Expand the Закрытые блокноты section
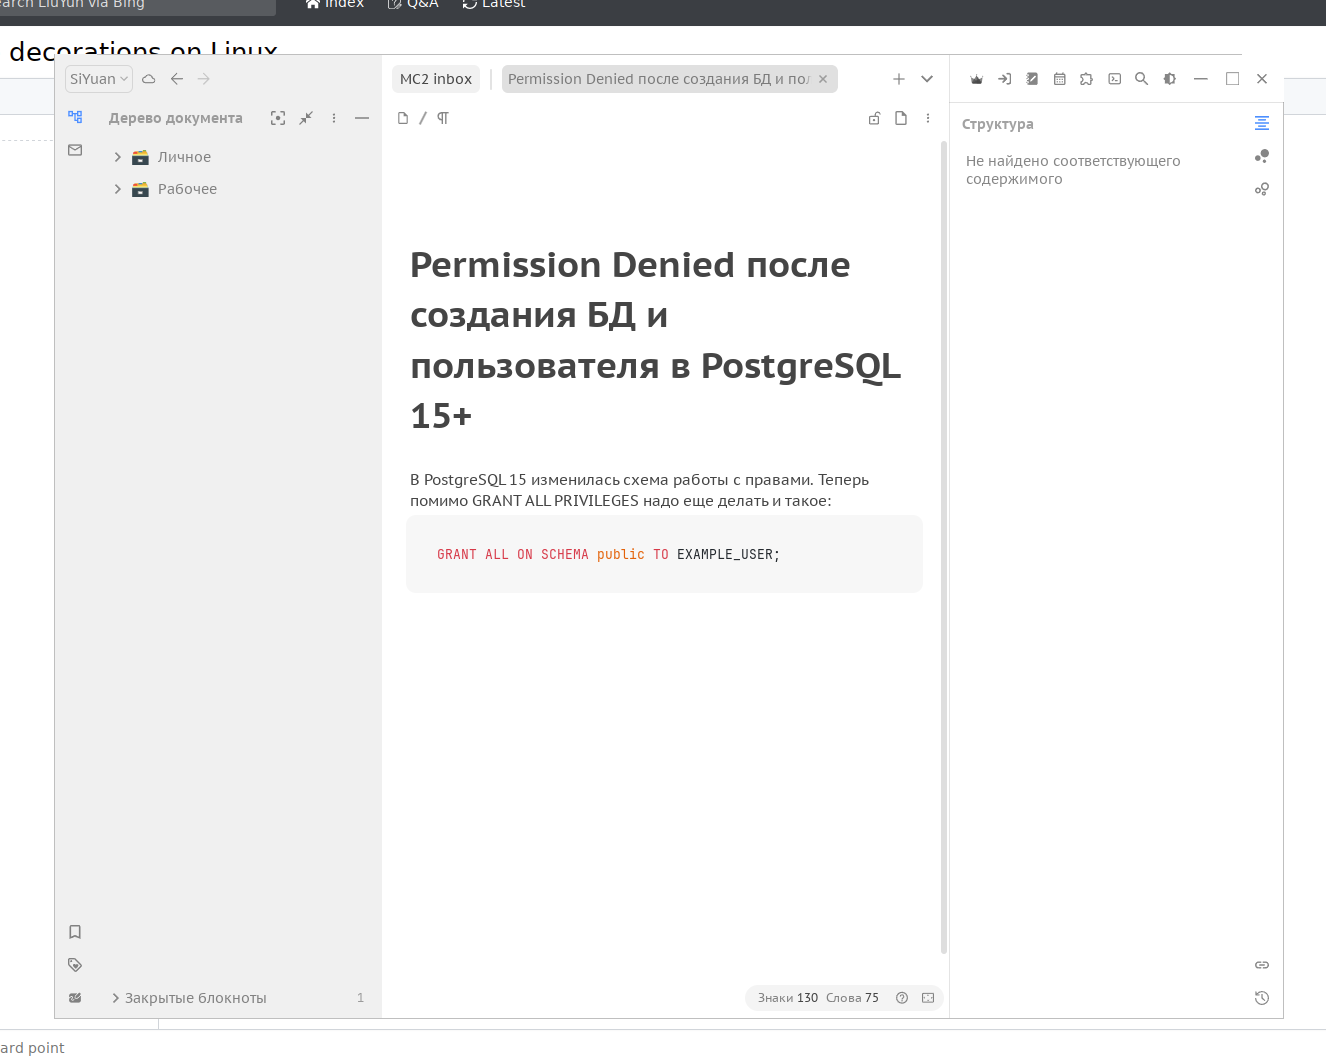The width and height of the screenshot is (1326, 1063). (x=116, y=998)
